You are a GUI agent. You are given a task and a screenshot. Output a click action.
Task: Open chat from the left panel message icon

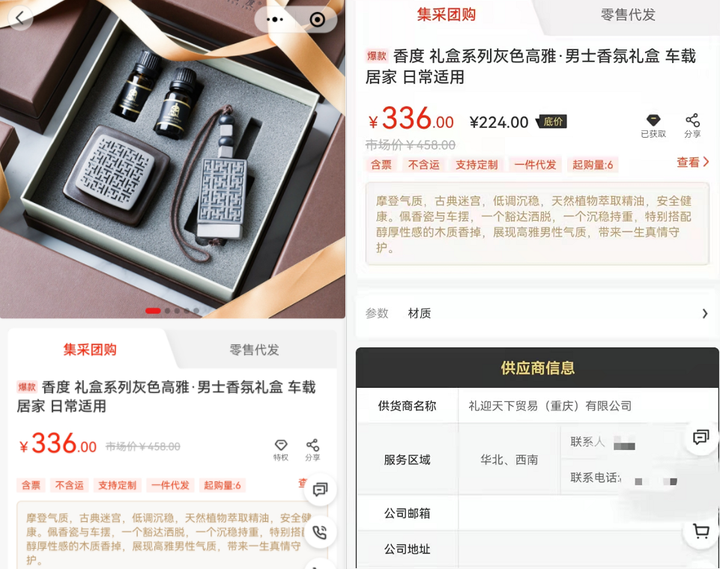pyautogui.click(x=320, y=490)
